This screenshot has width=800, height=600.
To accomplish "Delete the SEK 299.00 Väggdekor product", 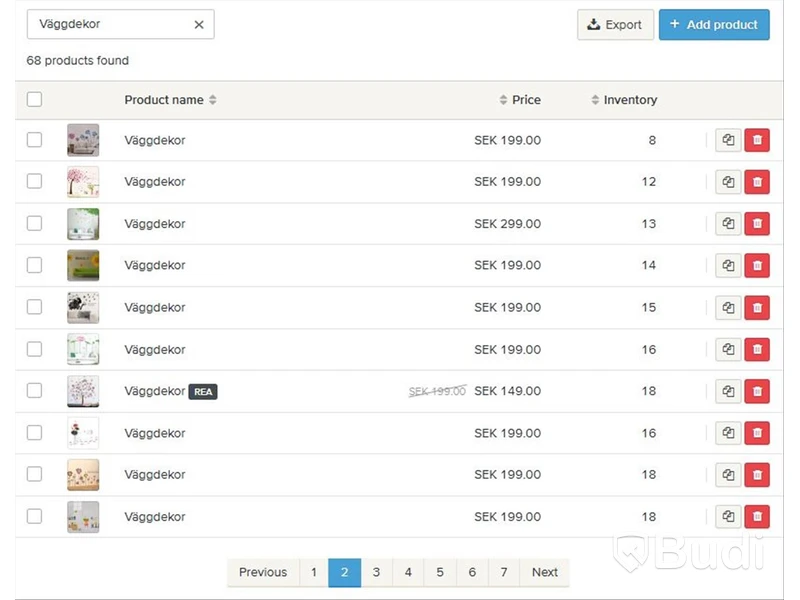I will click(757, 223).
